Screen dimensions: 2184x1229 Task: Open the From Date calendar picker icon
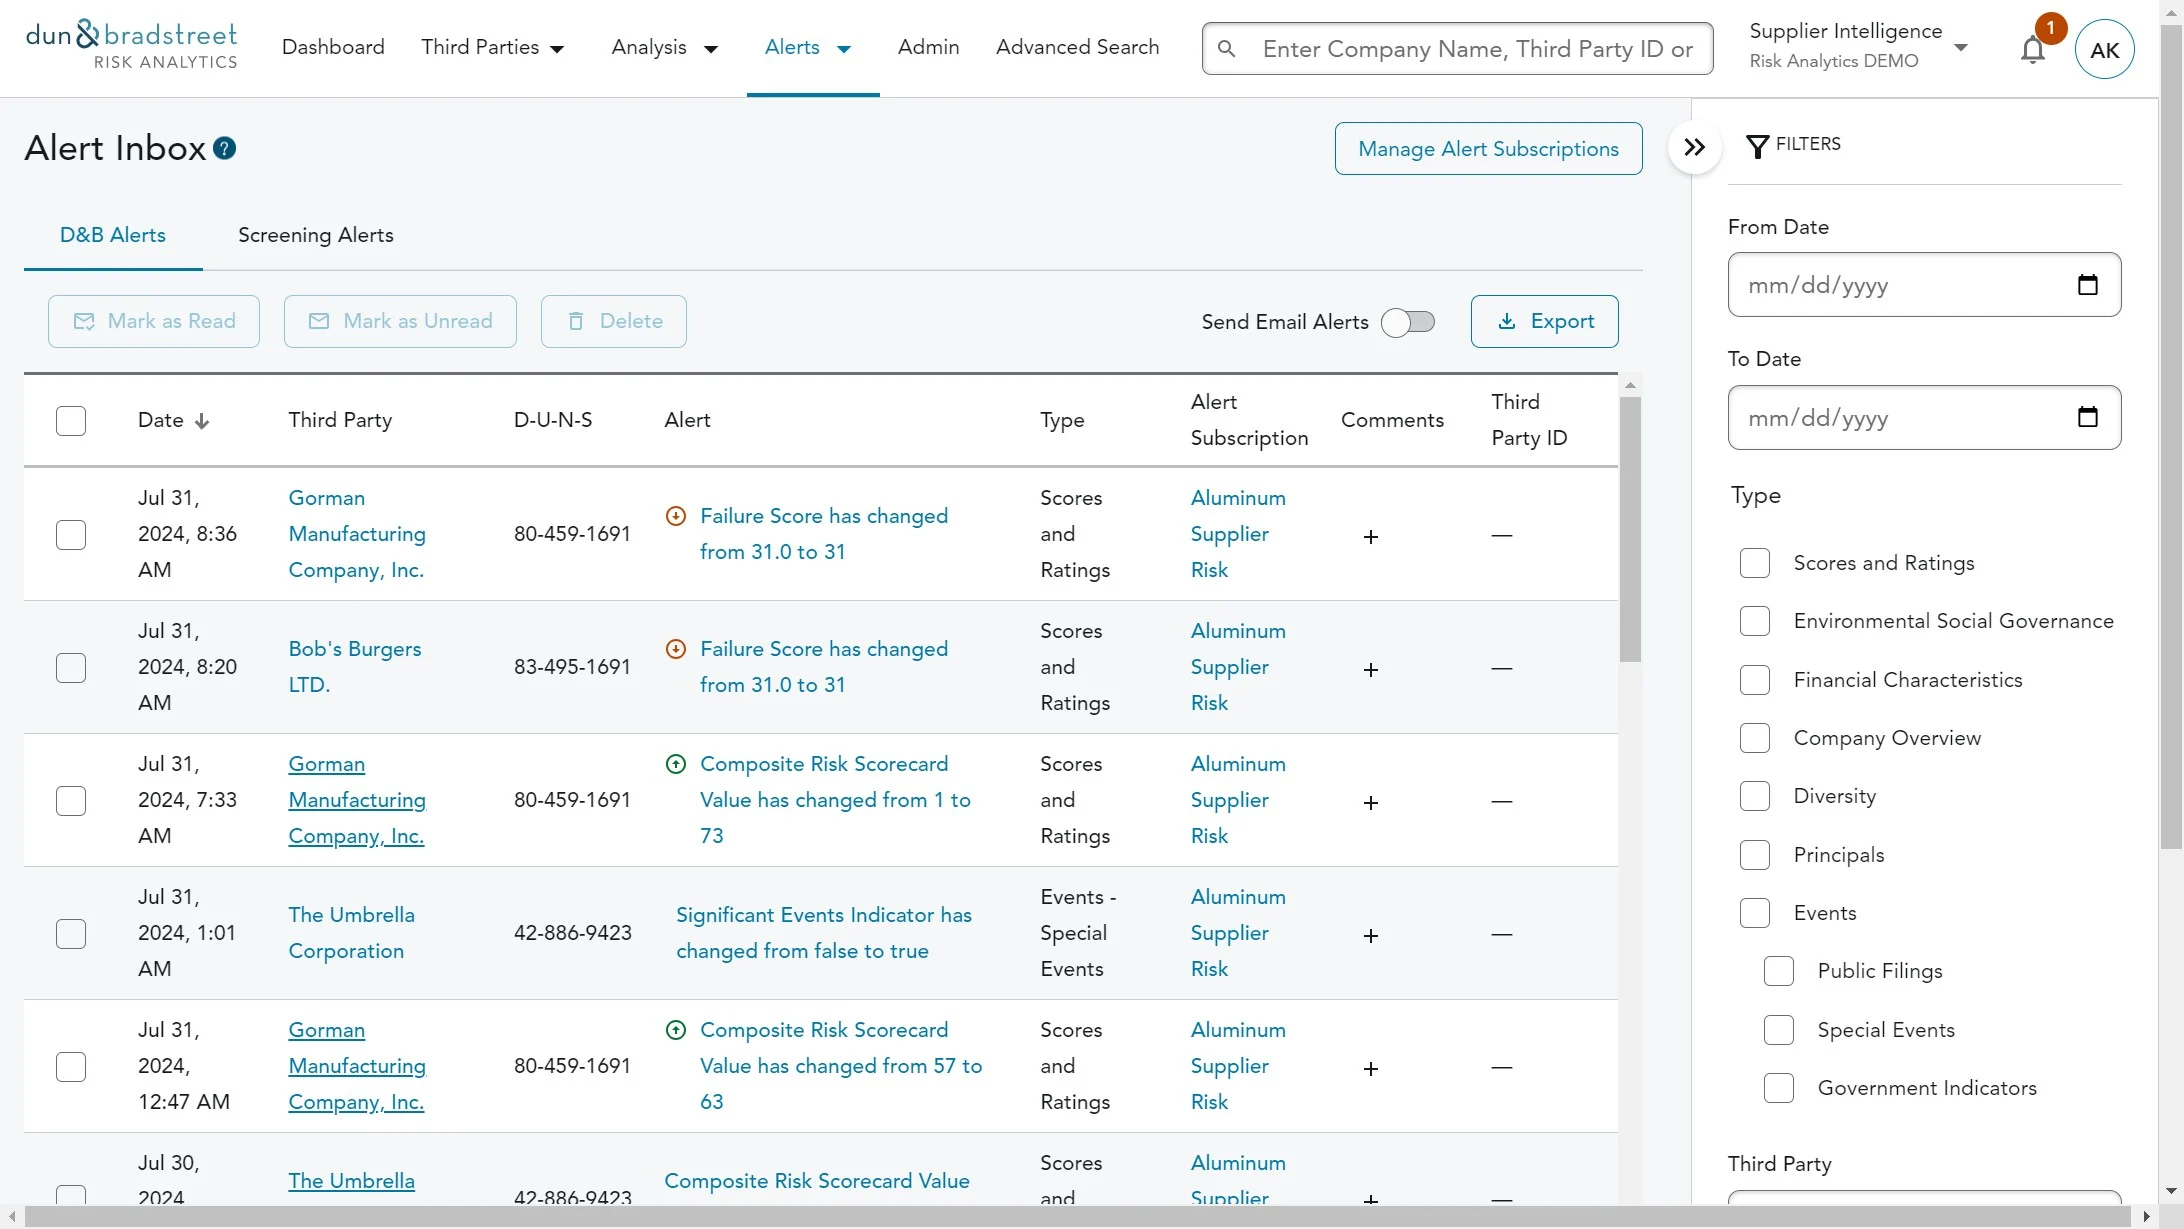[2087, 285]
